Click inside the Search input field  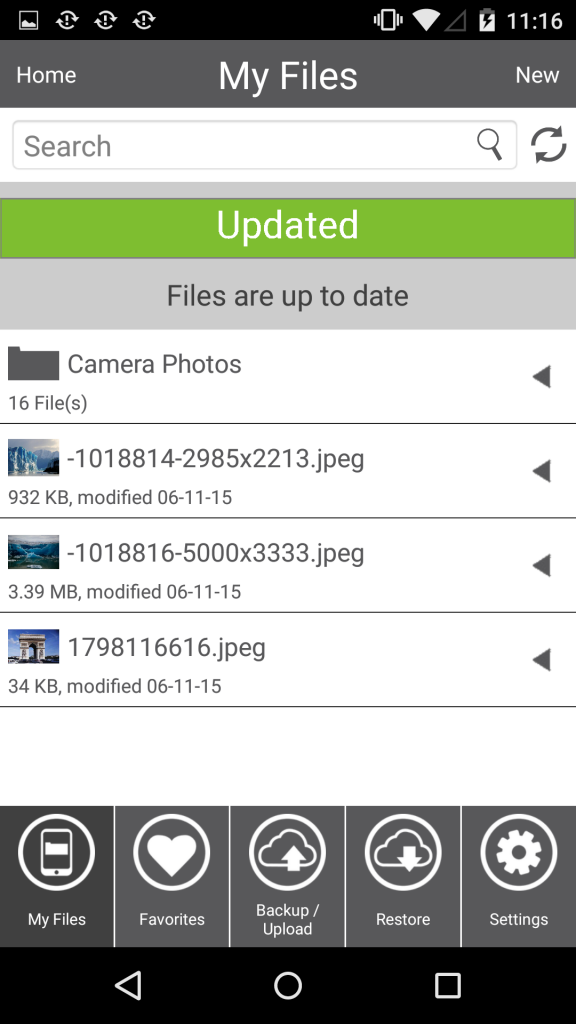coord(200,145)
